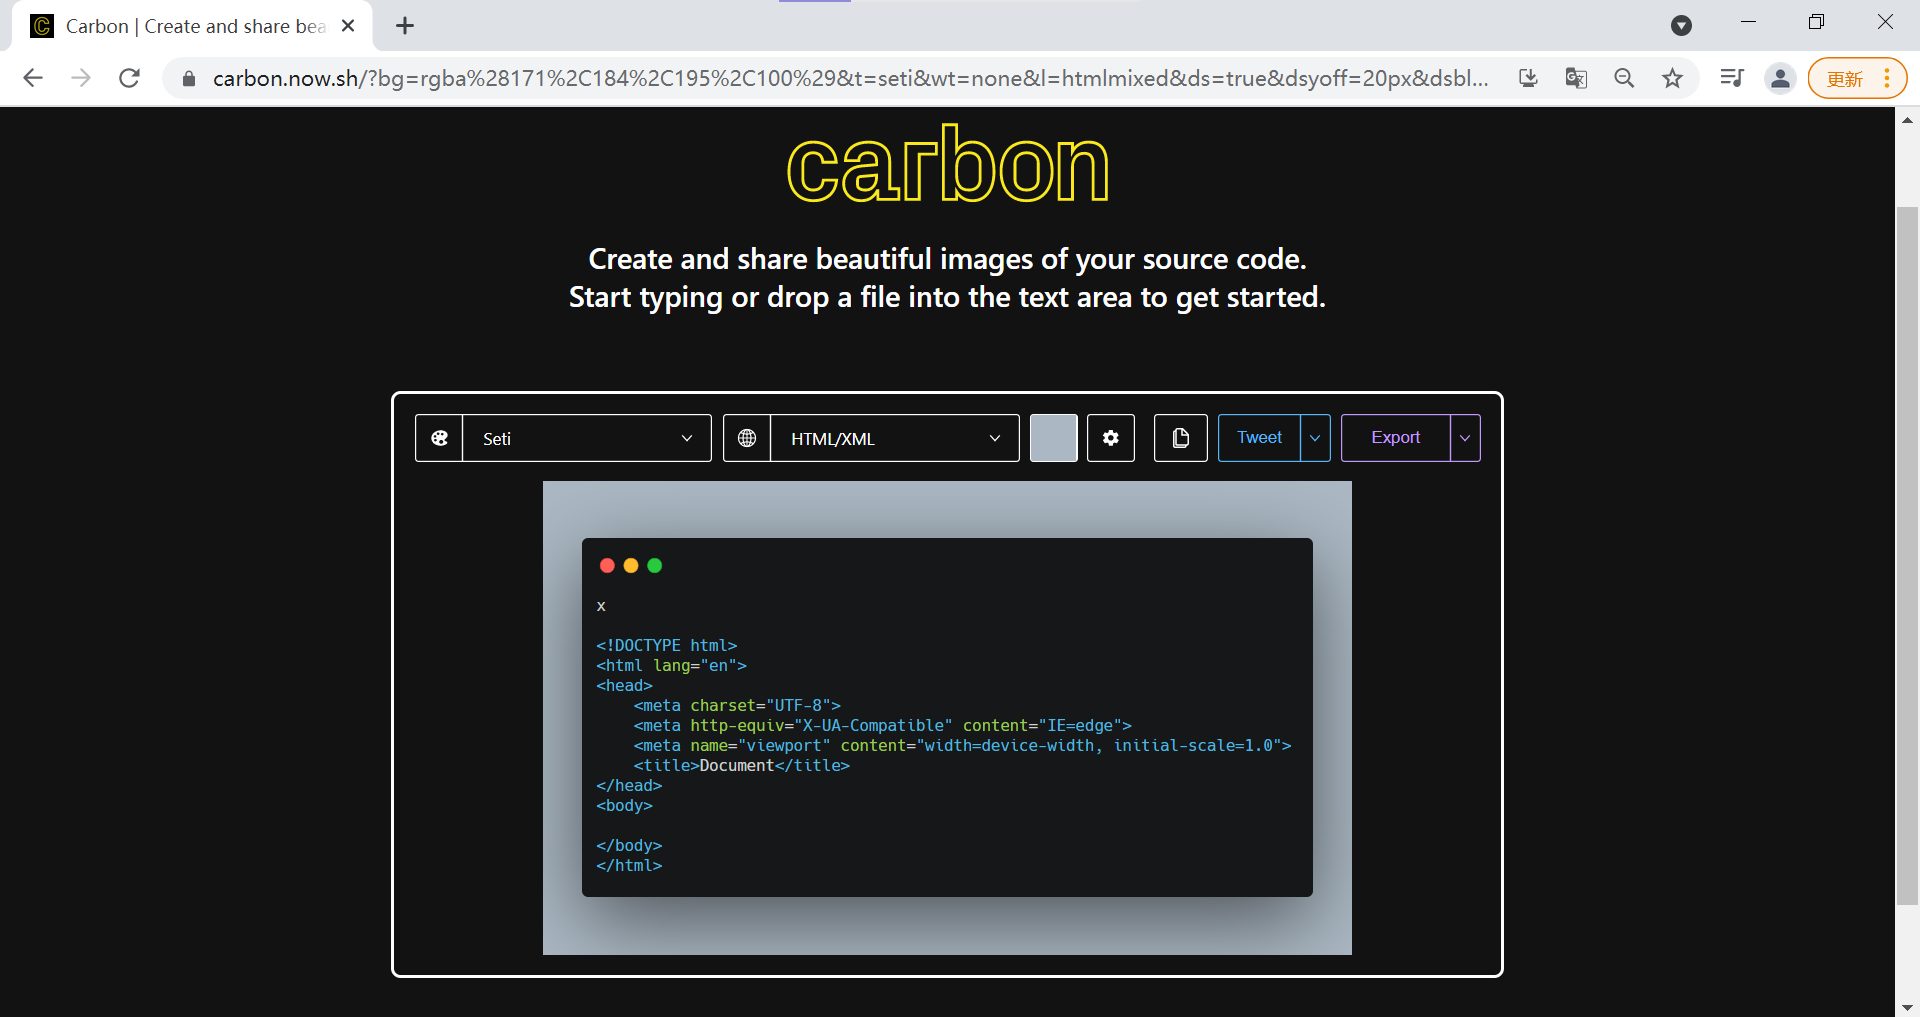
Task: Click the translate page icon
Action: pos(1576,78)
